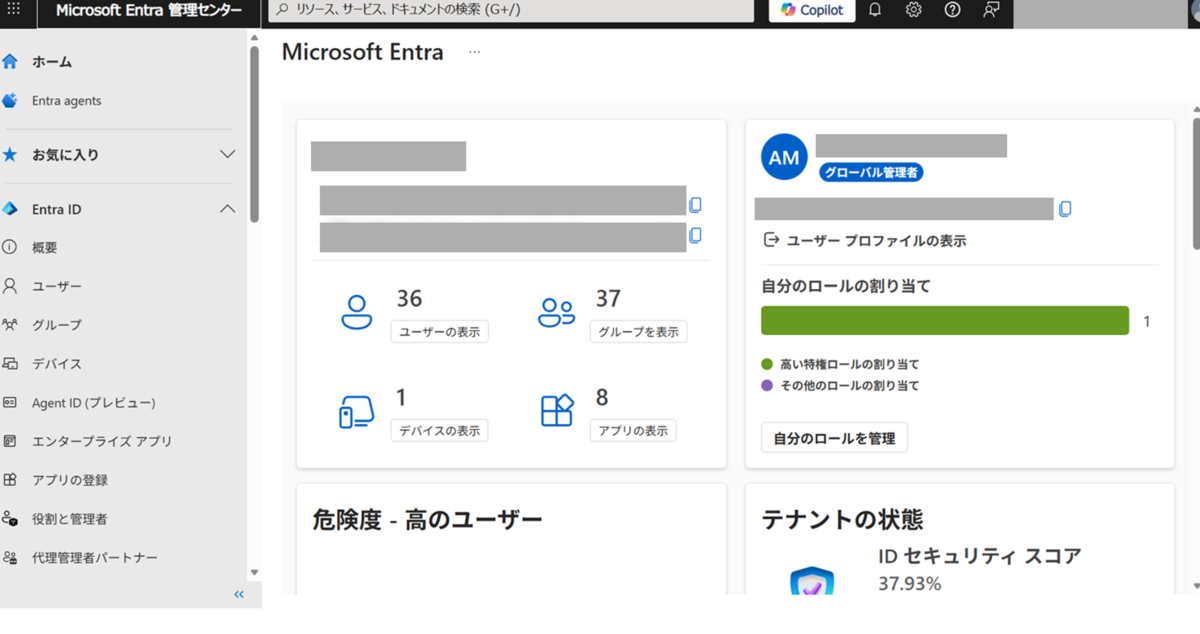Click the person icon beside ユーザー
Image resolution: width=1200 pixels, height=634 pixels.
(x=10, y=286)
